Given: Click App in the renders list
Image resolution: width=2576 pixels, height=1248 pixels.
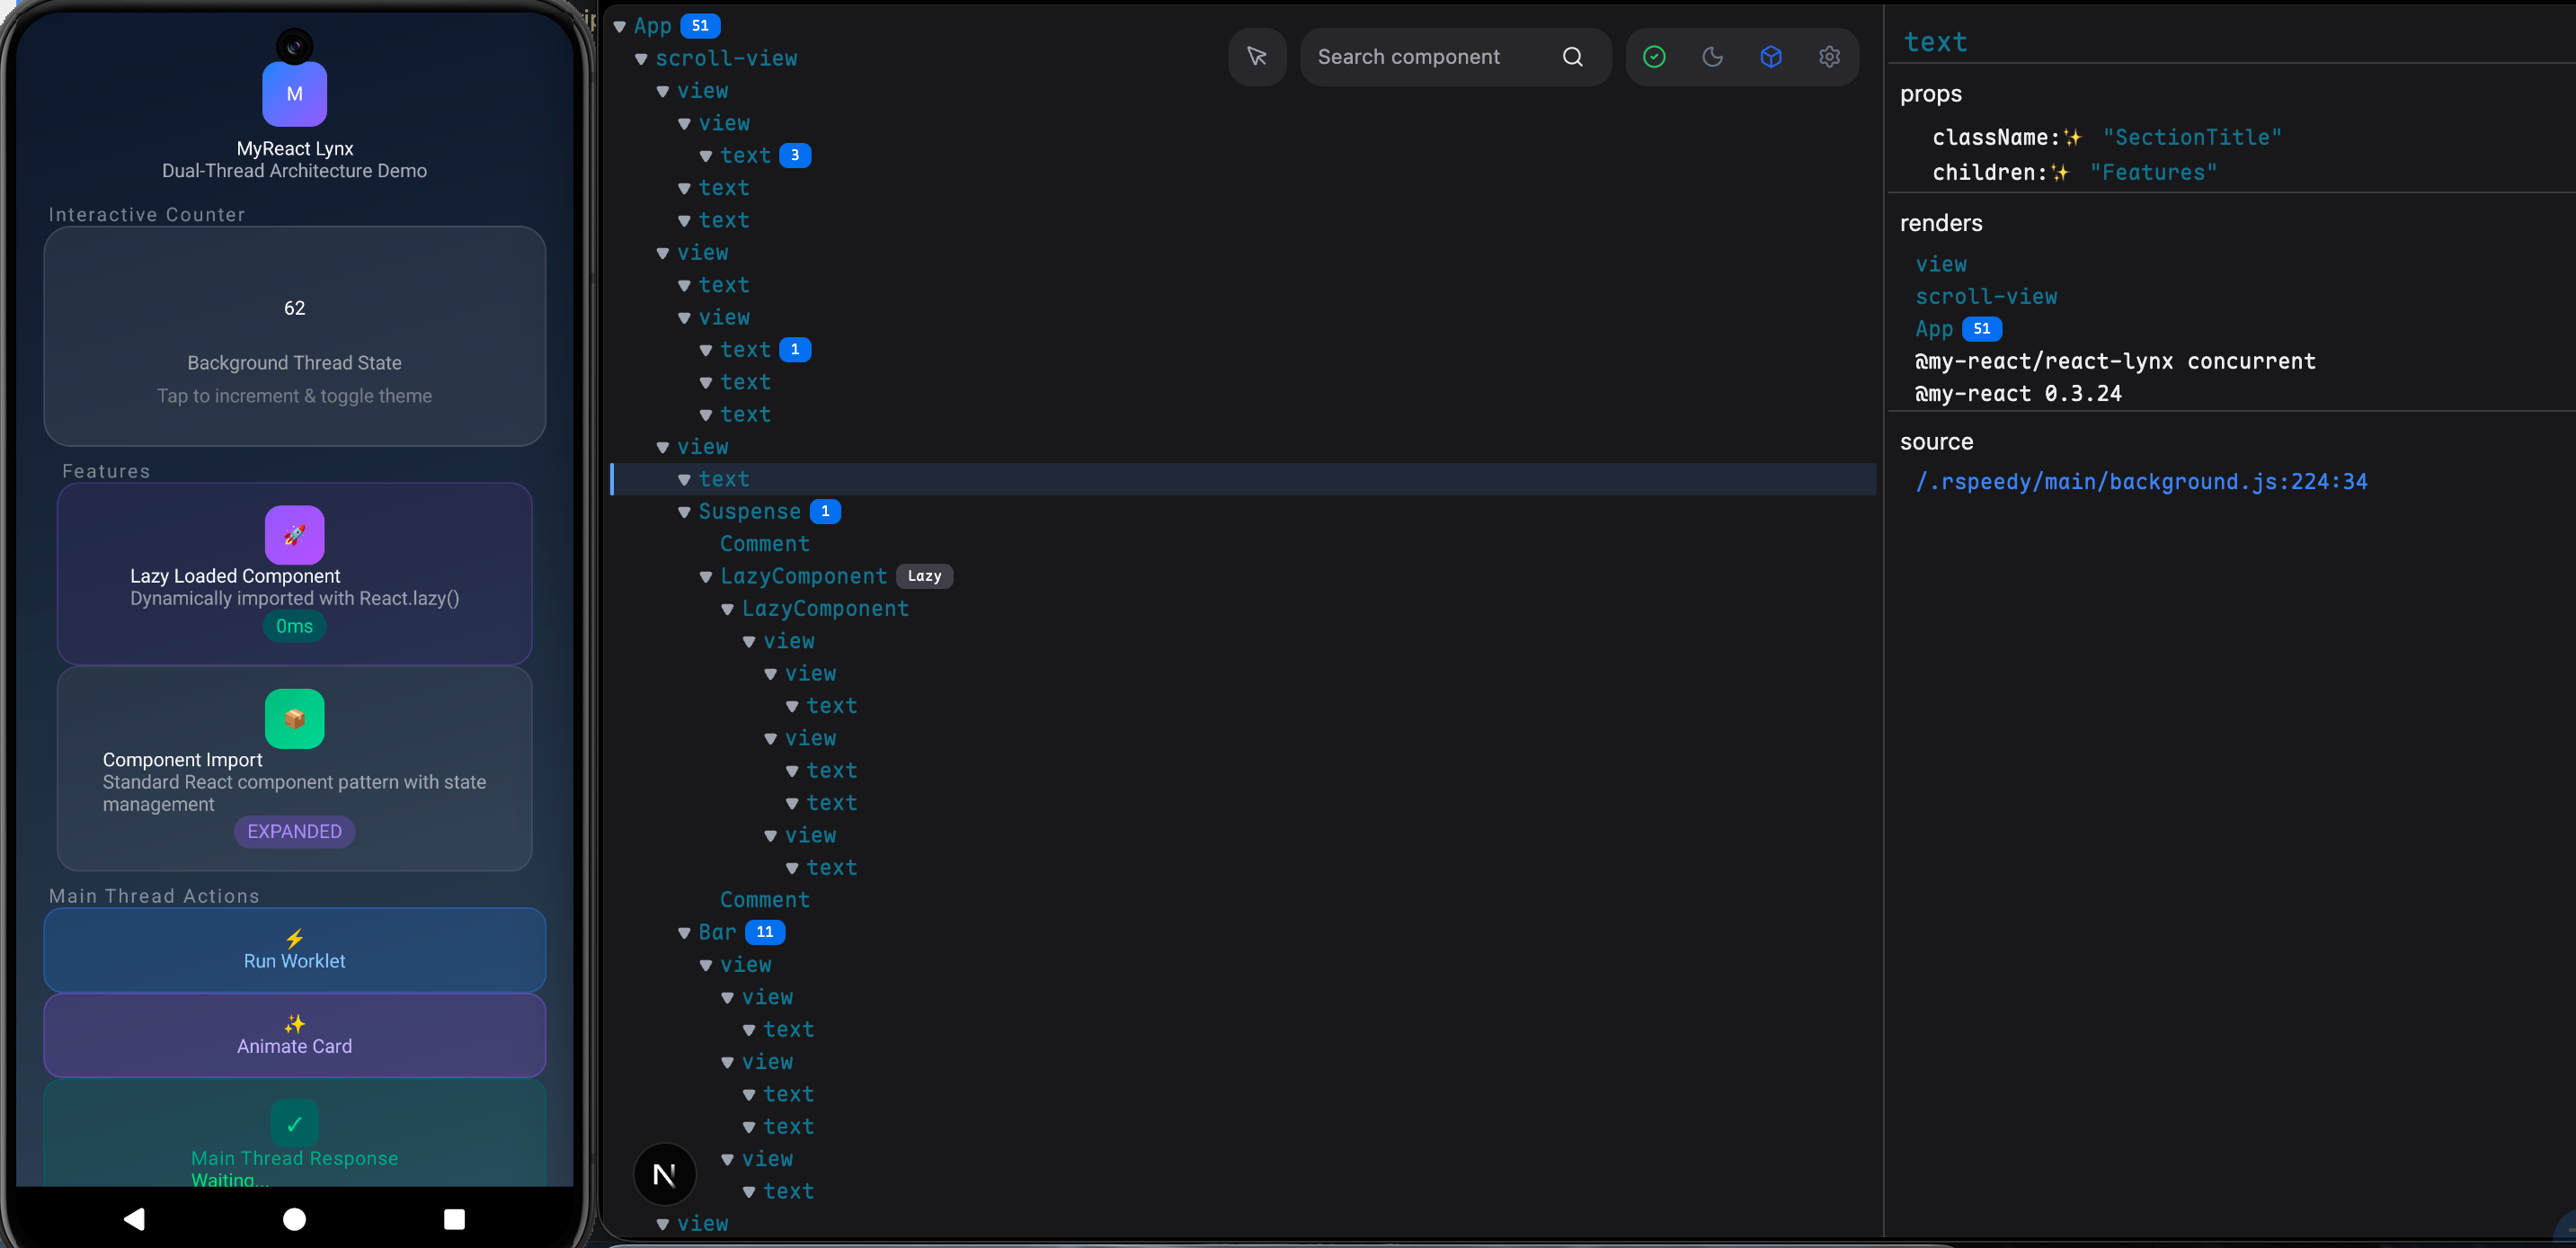Looking at the screenshot, I should click(x=1934, y=329).
